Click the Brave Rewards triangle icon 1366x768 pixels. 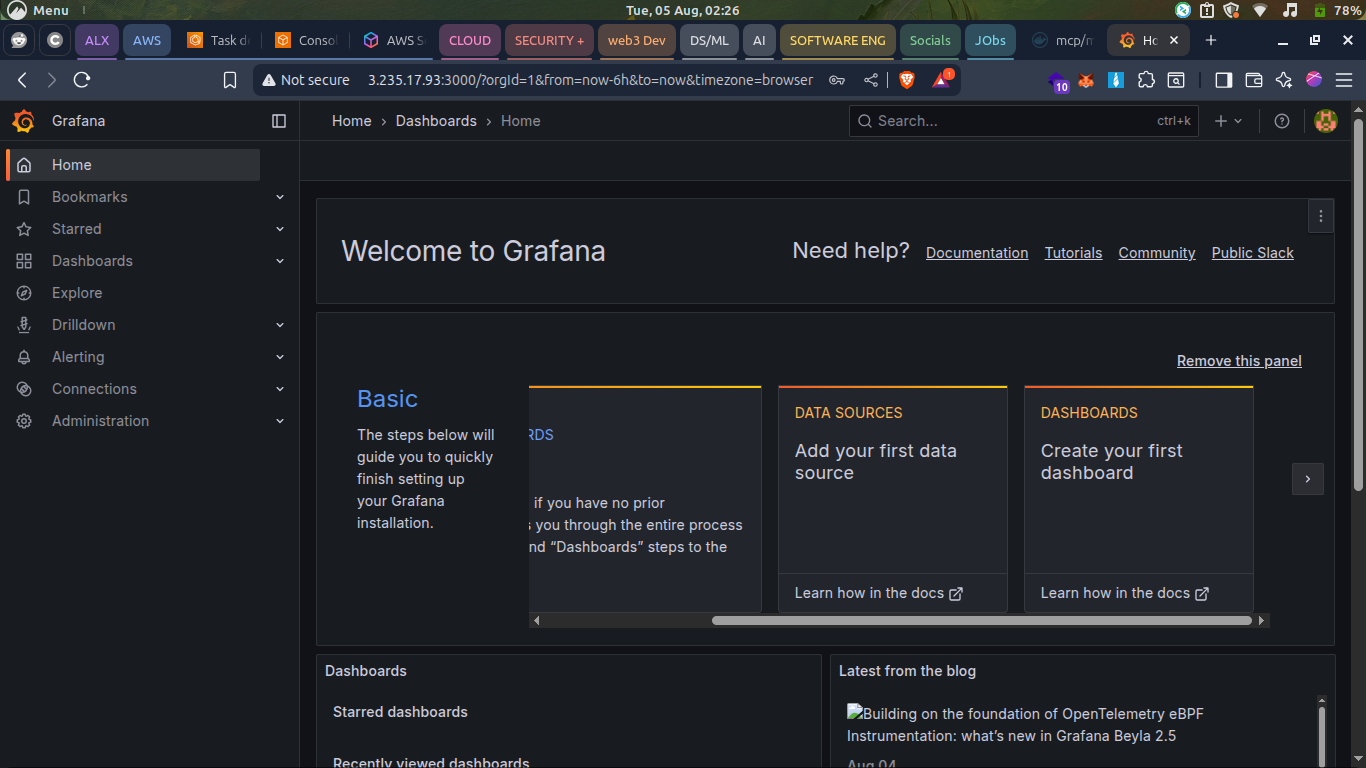[941, 80]
